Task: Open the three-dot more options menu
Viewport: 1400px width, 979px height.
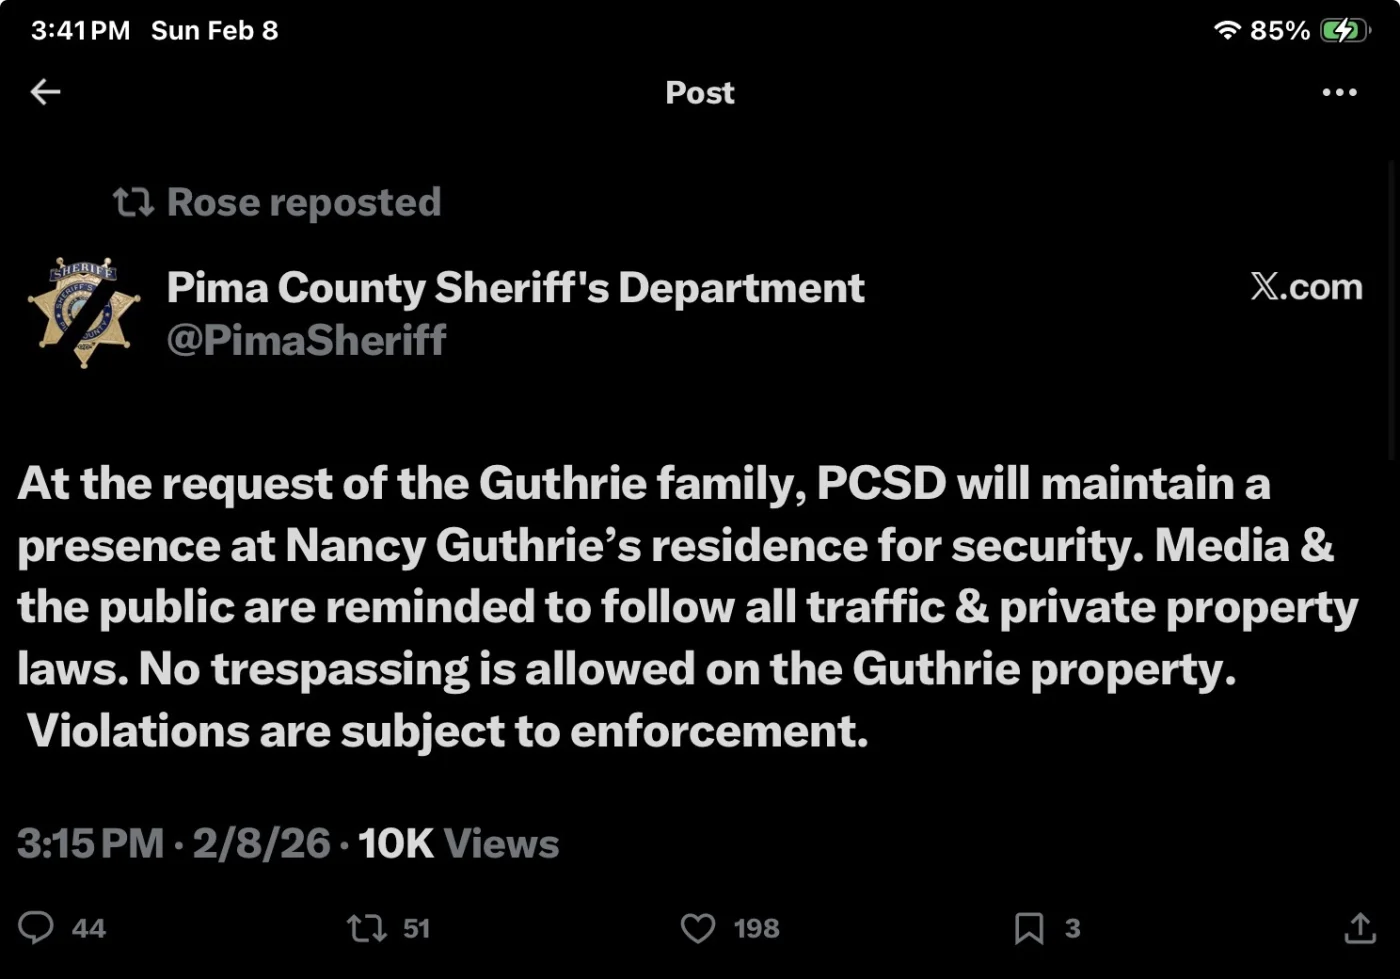Action: (1339, 92)
